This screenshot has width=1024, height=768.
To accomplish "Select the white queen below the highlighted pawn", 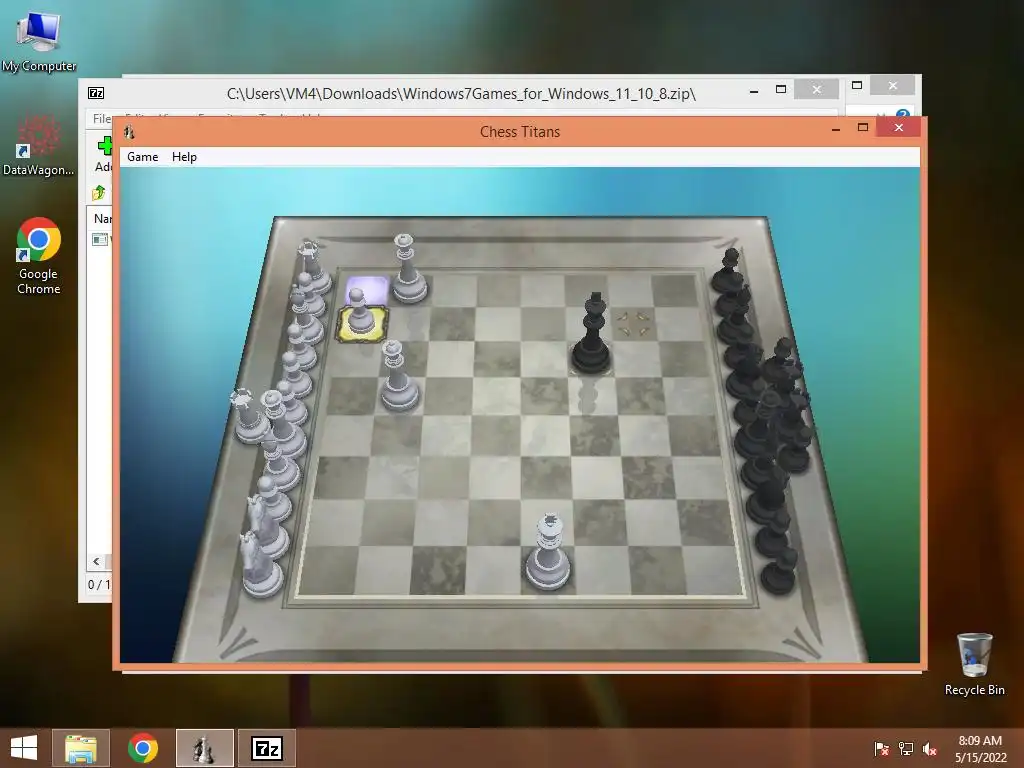I will pos(397,376).
